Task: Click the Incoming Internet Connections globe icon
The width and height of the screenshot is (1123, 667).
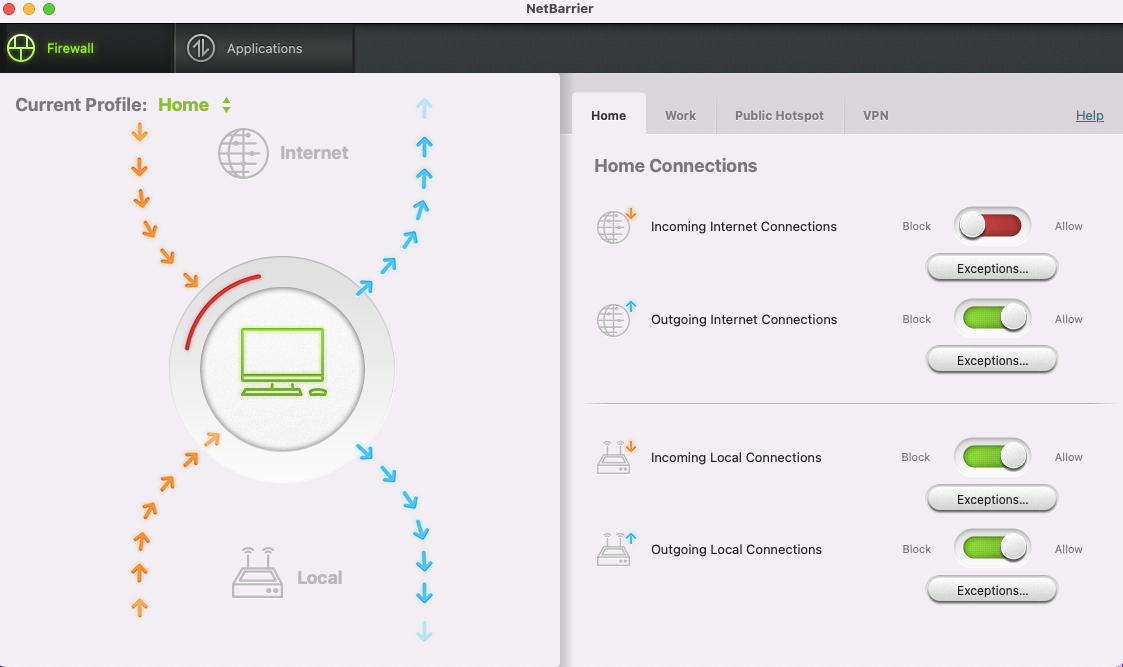Action: point(616,226)
